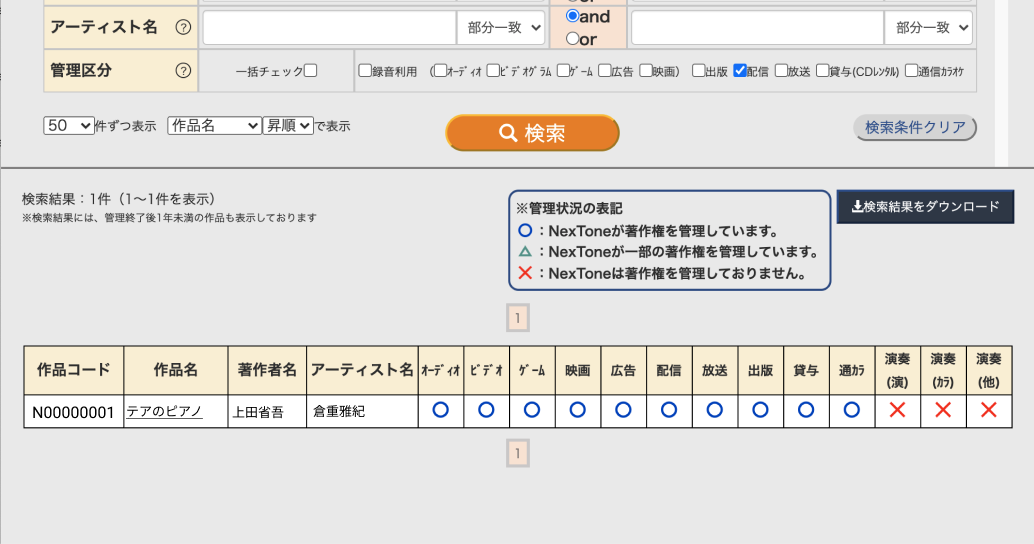Click the help icon beside アーティスト名

pos(183,28)
